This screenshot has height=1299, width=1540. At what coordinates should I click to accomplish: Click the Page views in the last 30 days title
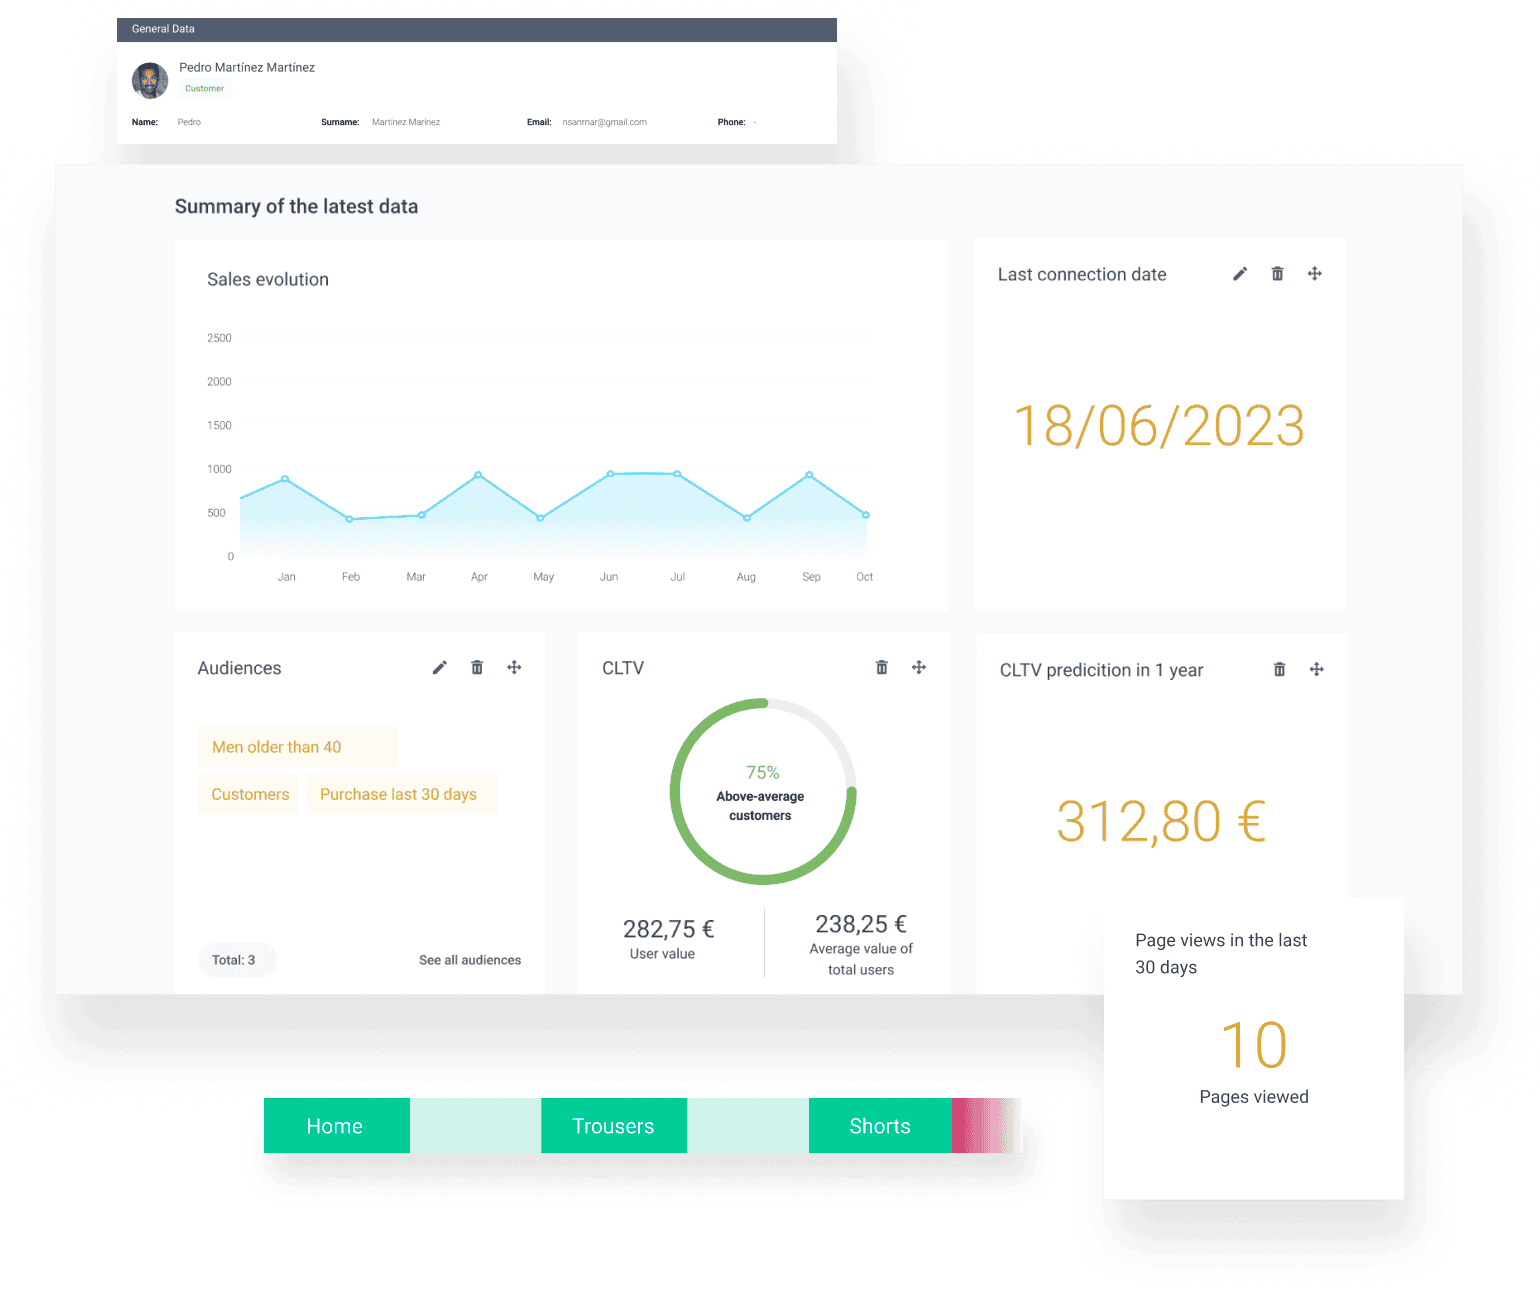[1221, 954]
